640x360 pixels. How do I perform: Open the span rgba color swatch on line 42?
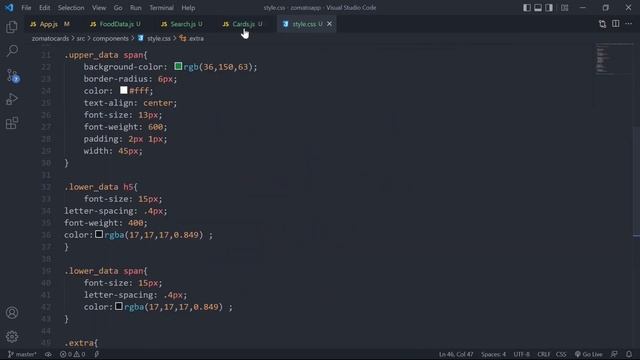coord(119,306)
